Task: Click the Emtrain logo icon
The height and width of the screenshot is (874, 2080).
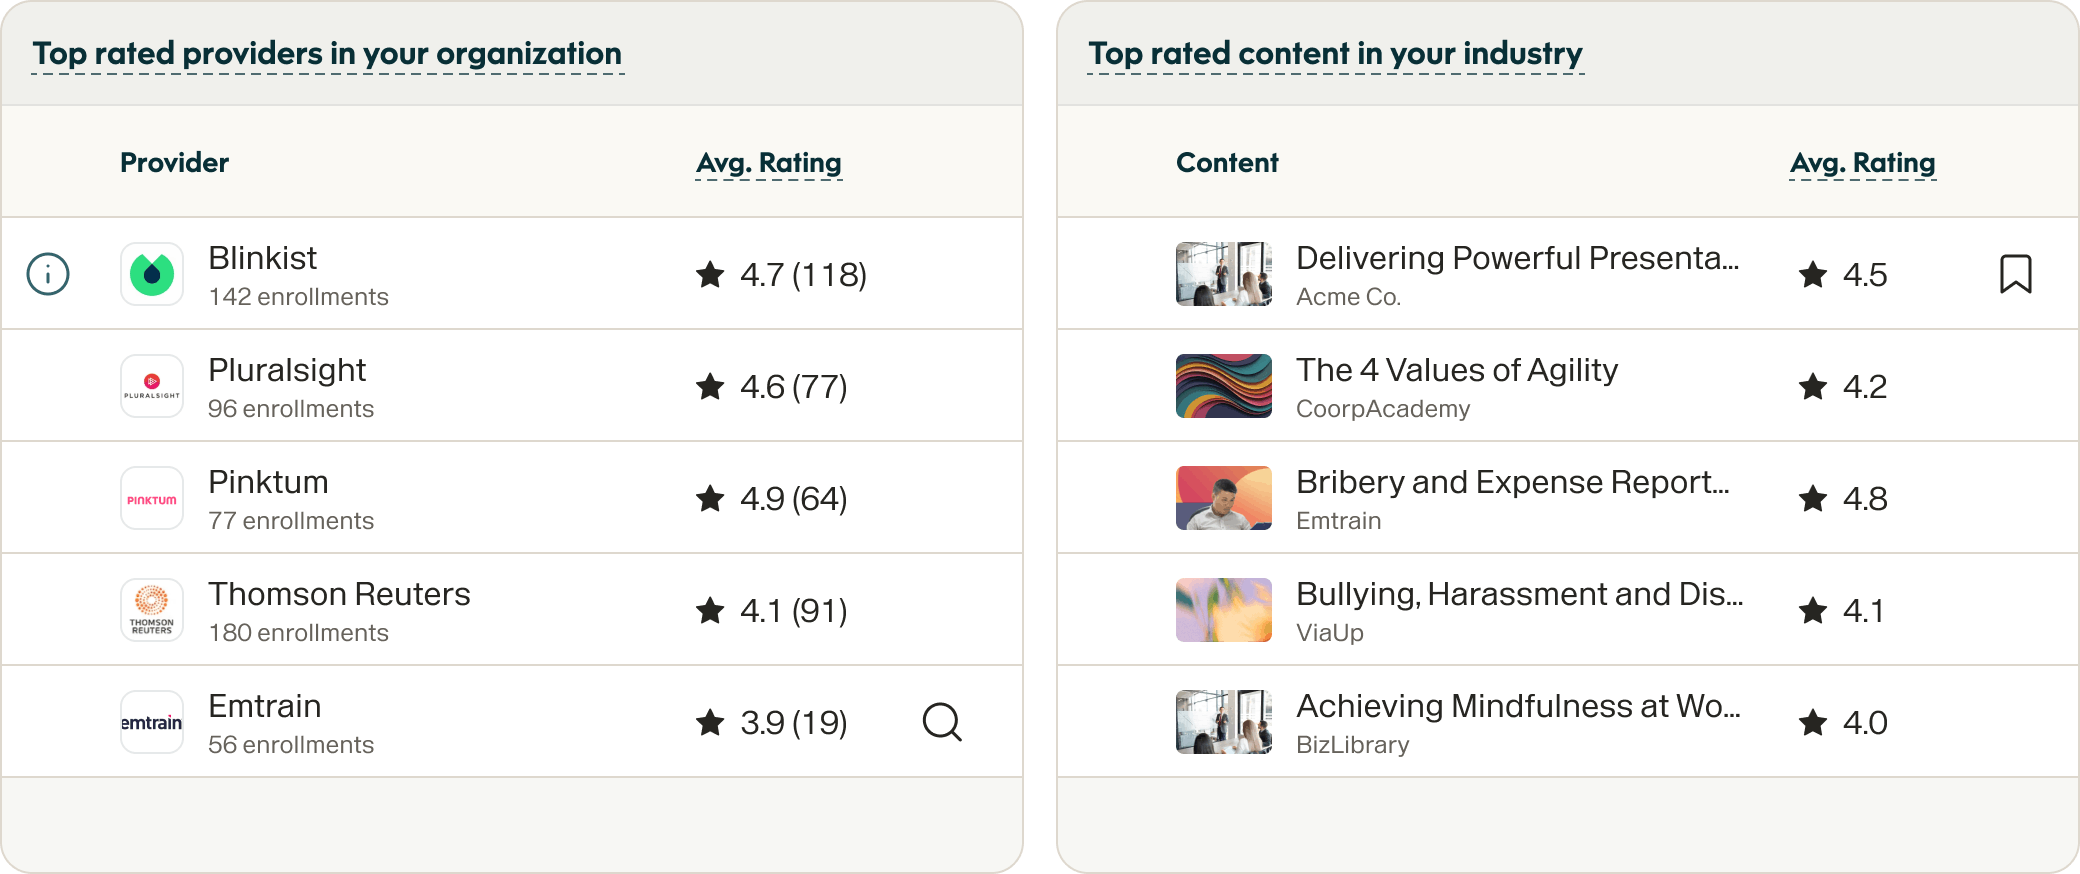Action: pos(152,722)
